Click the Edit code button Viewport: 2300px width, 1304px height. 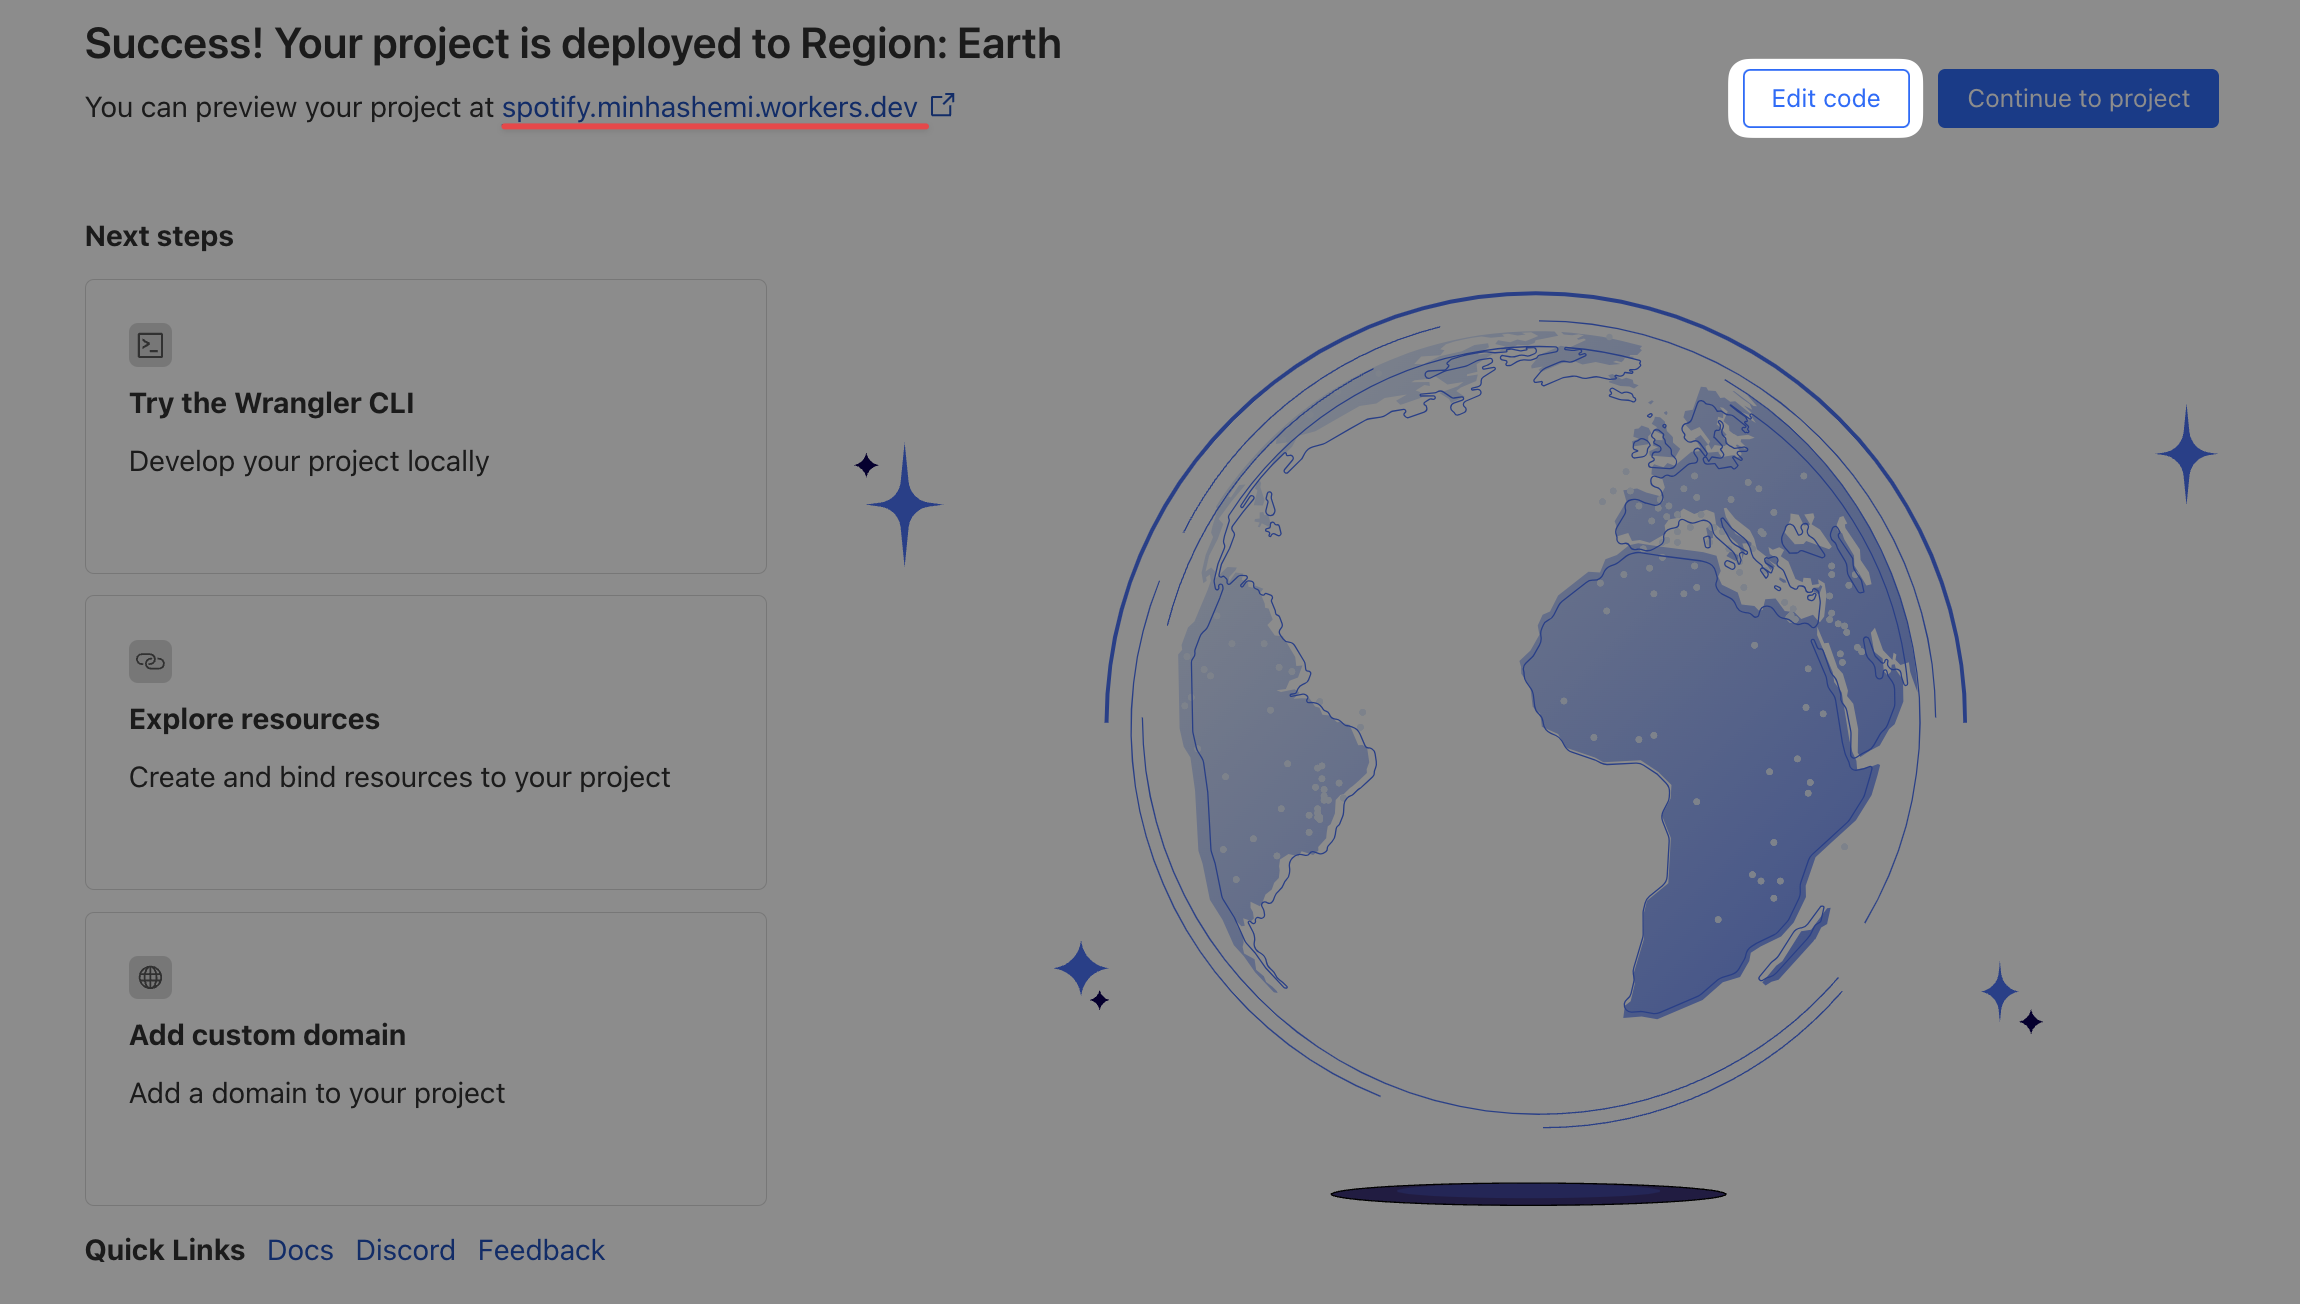tap(1825, 98)
